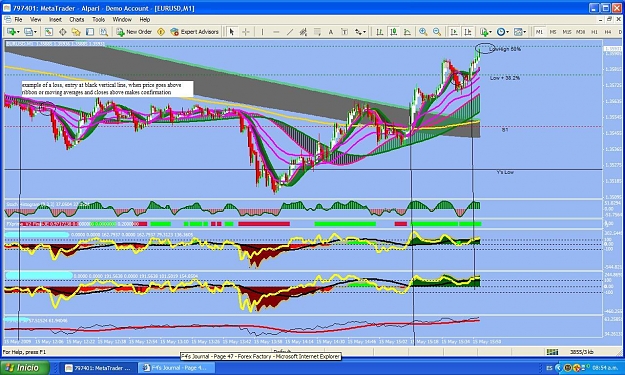Click the chart document icon beside File
625x375 pixels.
tap(7, 20)
